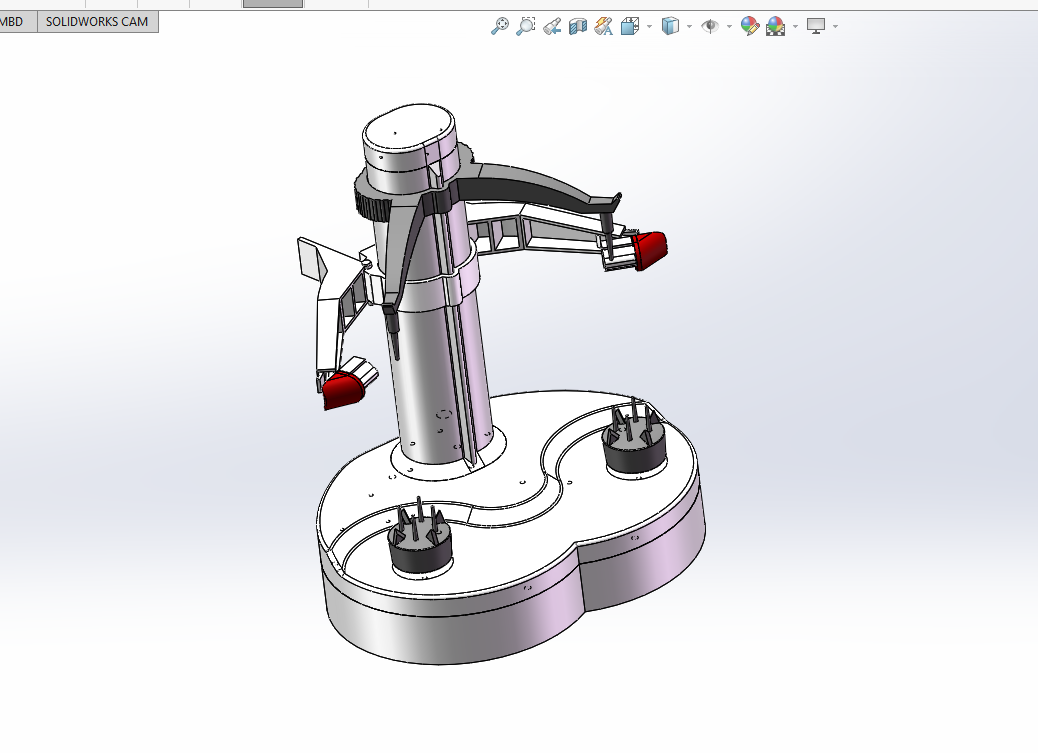Expand the Display Style dropdown arrow
Image resolution: width=1038 pixels, height=753 pixels.
click(x=689, y=26)
